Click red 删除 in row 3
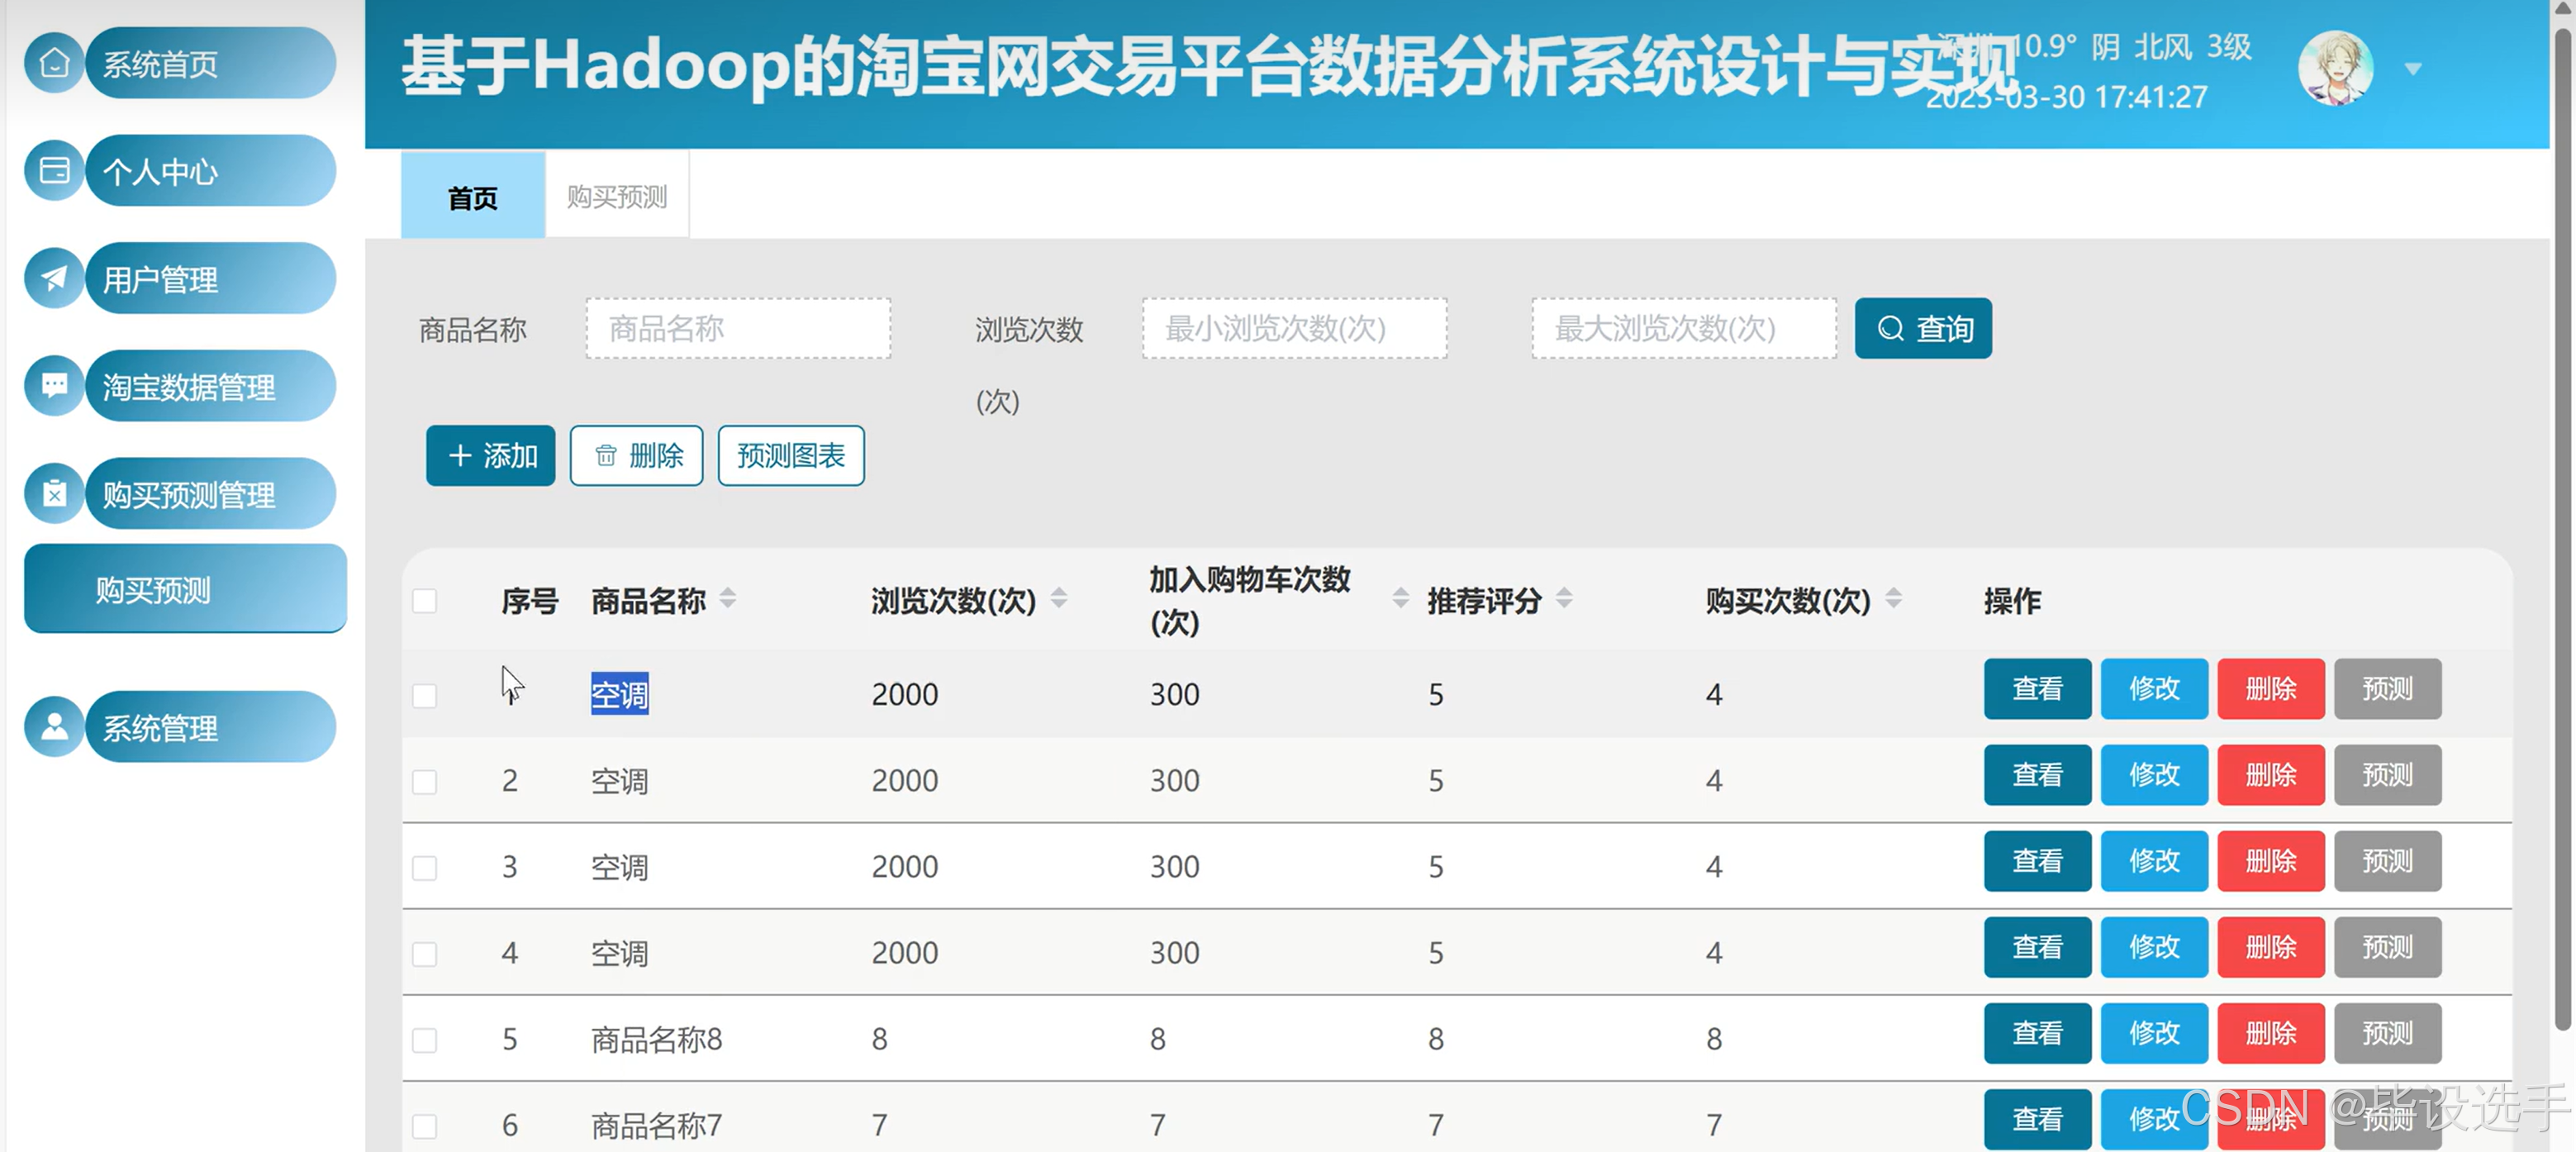Screen dimensions: 2576x1152 point(2271,860)
